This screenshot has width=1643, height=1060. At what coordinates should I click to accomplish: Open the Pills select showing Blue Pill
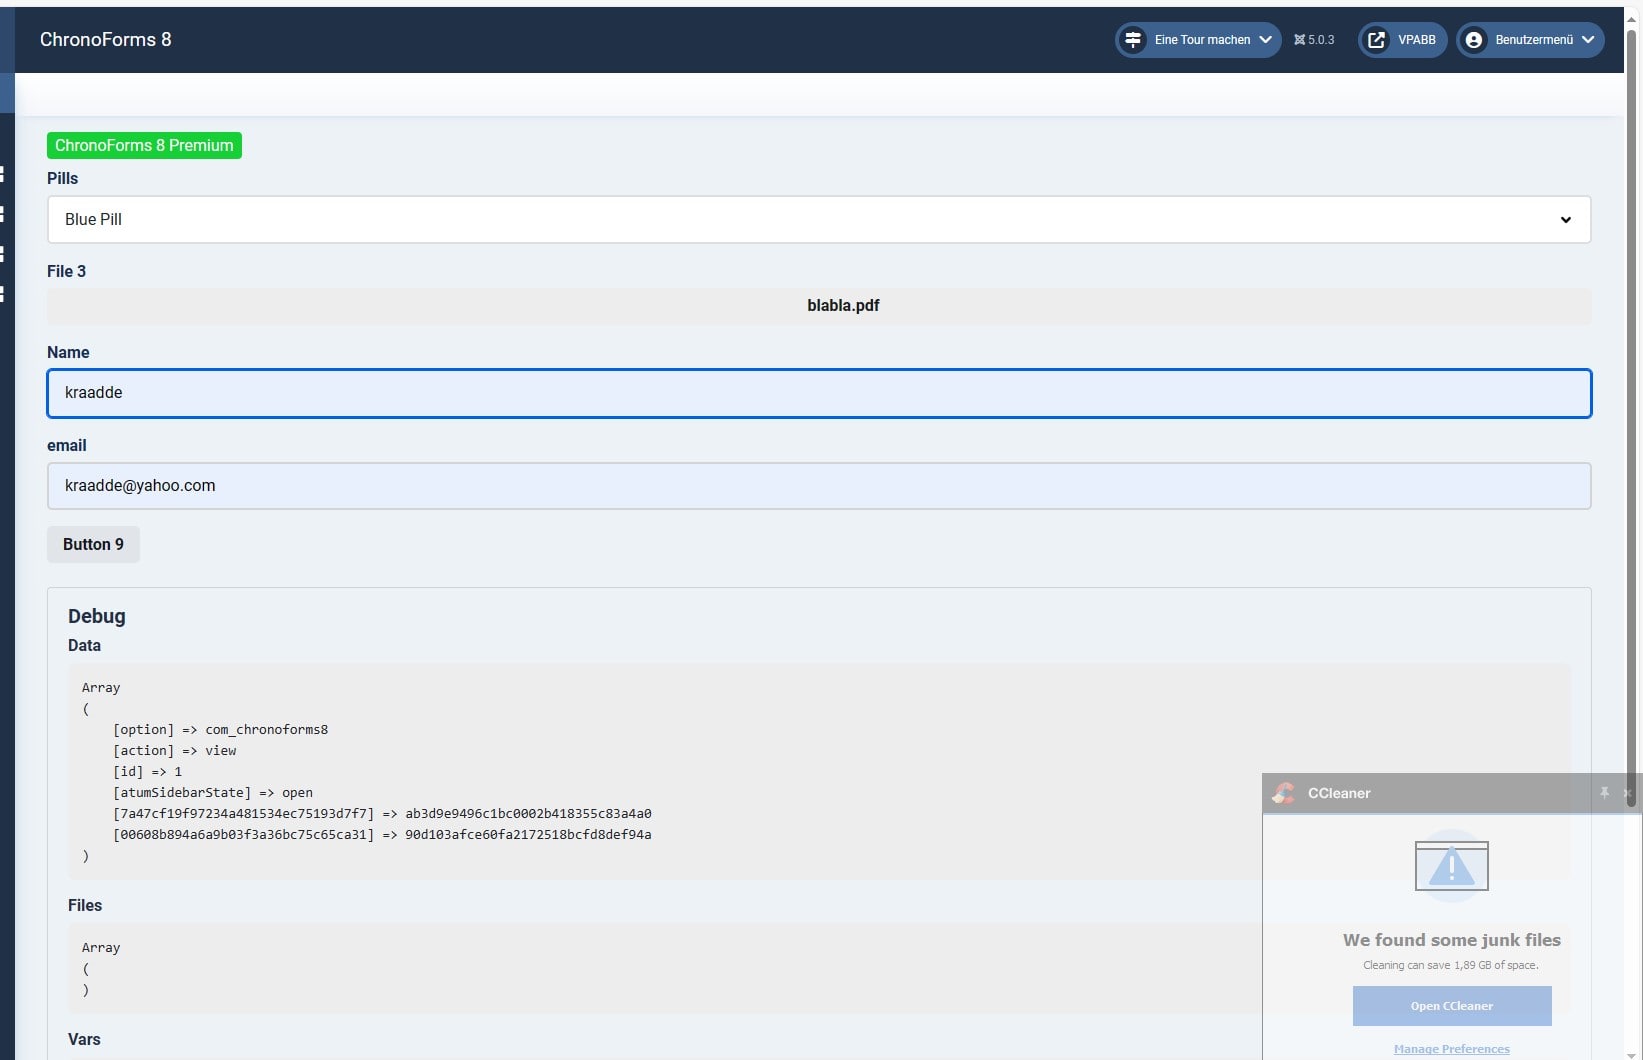[x=818, y=219]
